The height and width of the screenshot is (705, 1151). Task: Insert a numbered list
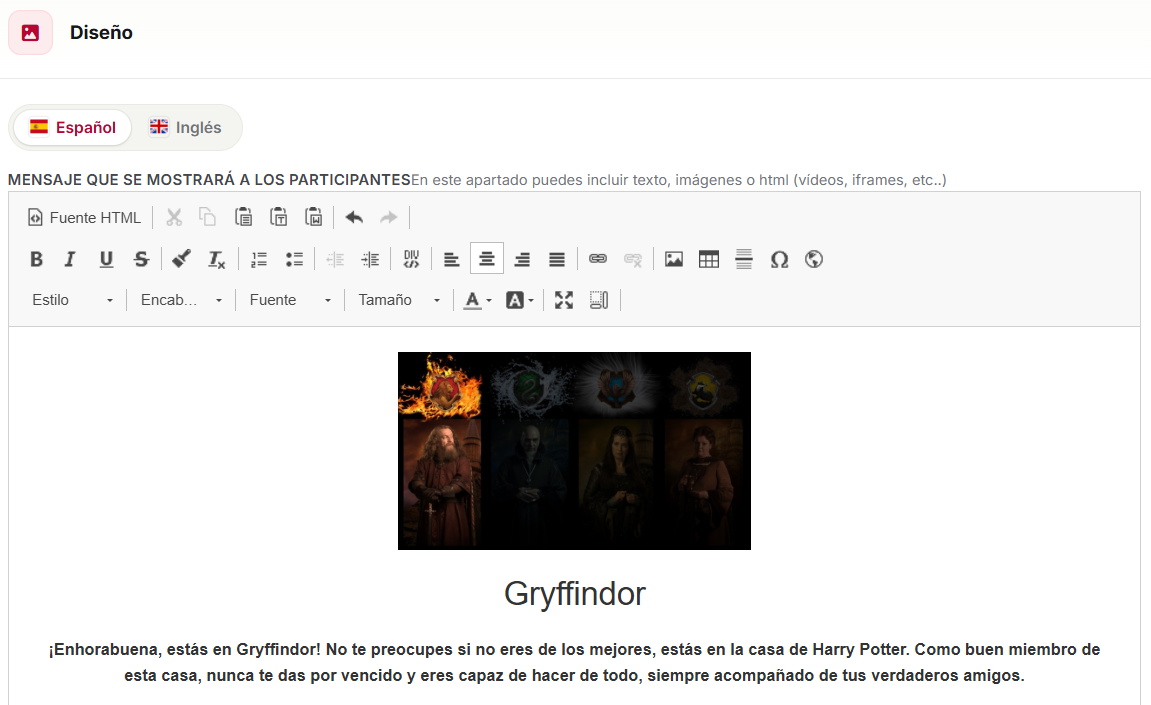[259, 259]
